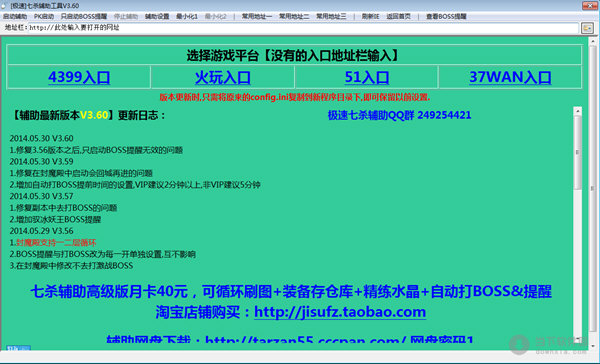Click the line 2014.05.29 V3.56
The height and width of the screenshot is (364, 600).
click(41, 231)
